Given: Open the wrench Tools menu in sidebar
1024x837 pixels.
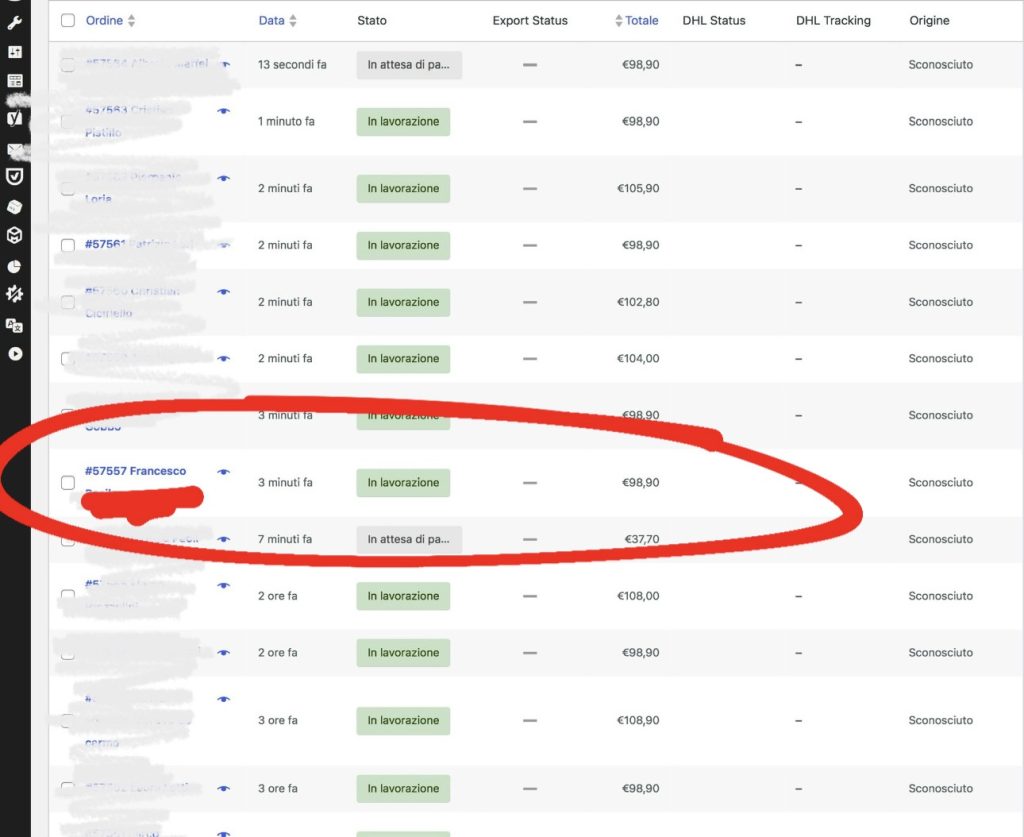Looking at the screenshot, I should point(14,22).
